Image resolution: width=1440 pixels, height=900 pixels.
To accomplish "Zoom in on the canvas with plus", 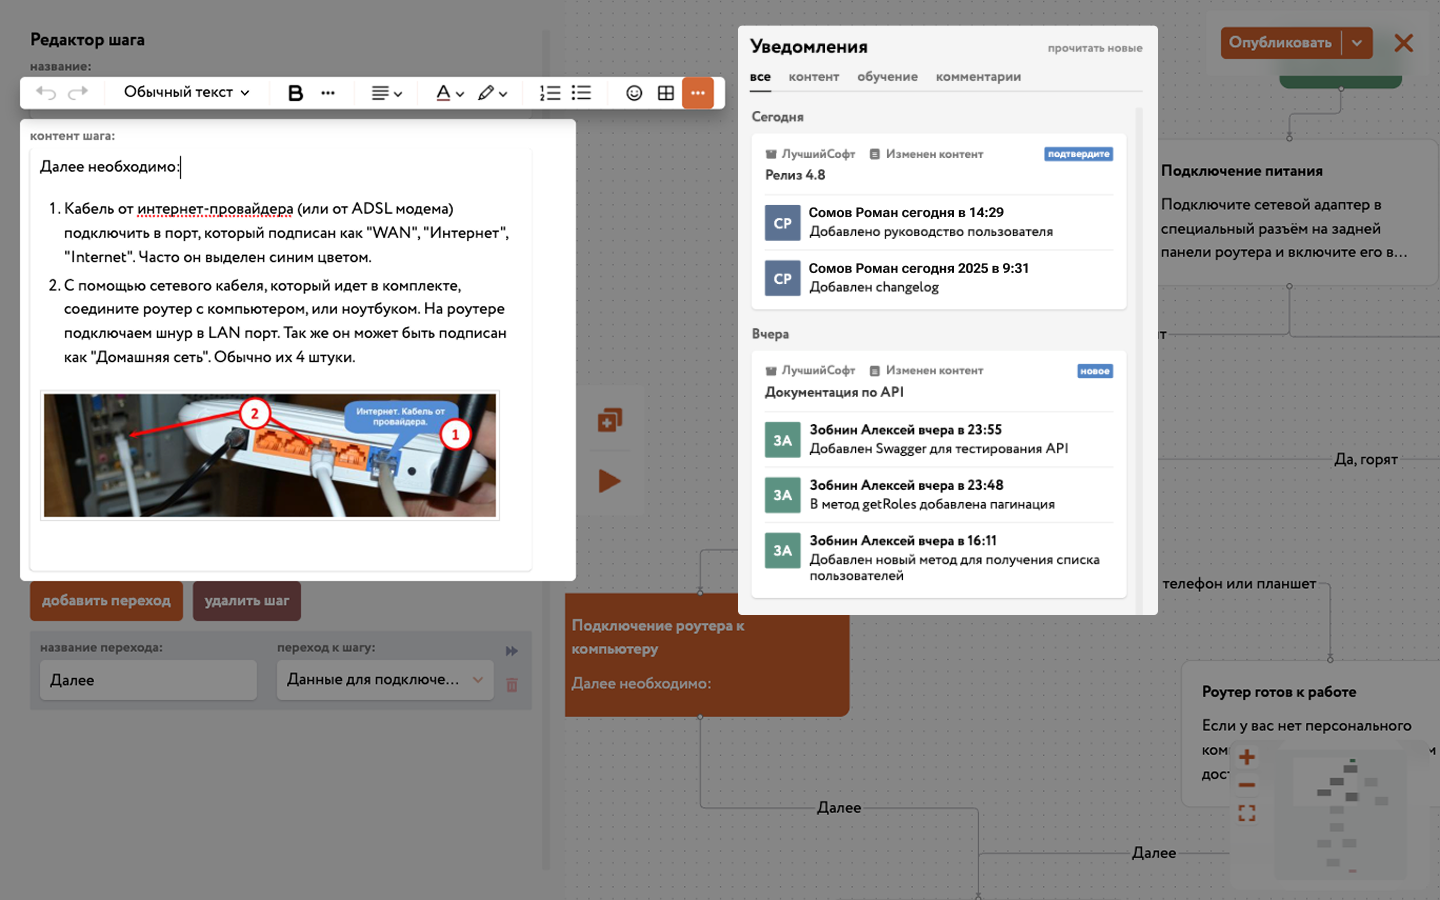I will tap(1247, 757).
